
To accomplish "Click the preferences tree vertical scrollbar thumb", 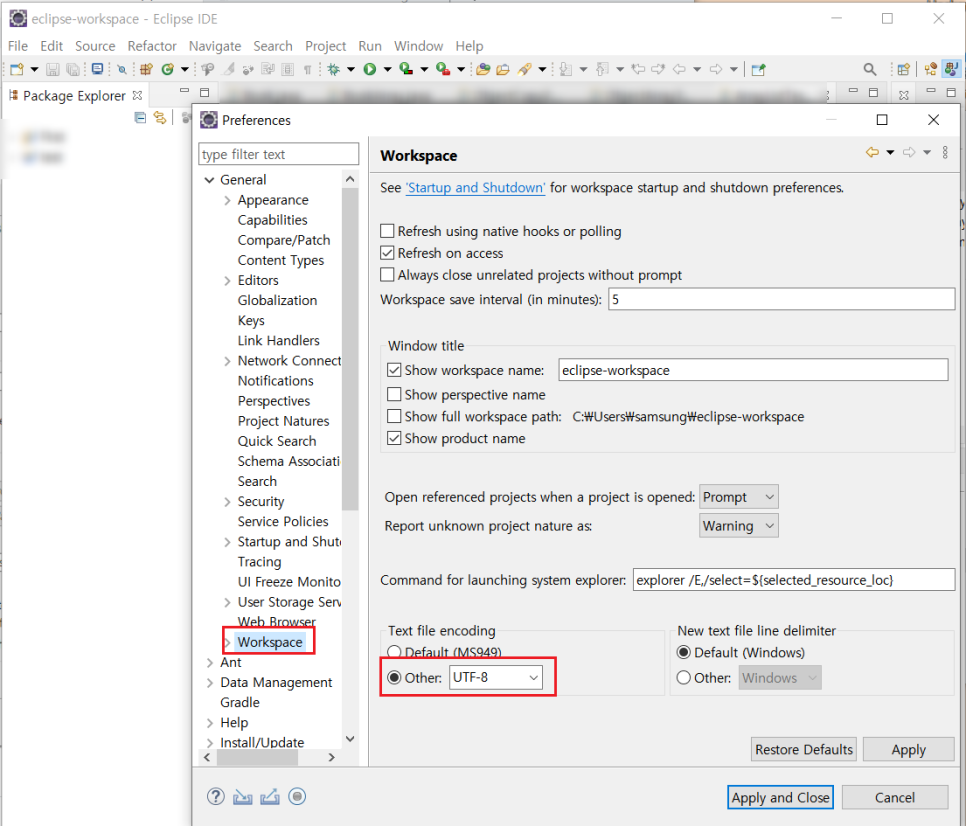I will tap(350, 349).
